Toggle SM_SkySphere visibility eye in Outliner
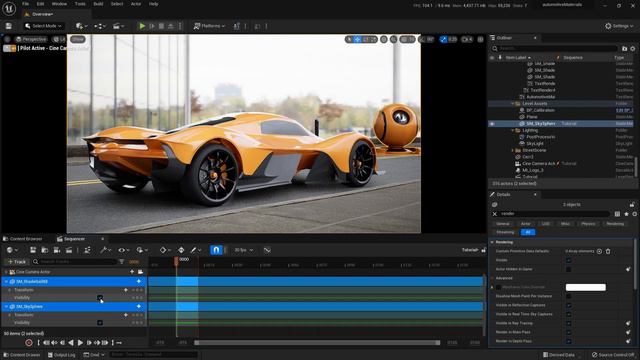 (492, 124)
